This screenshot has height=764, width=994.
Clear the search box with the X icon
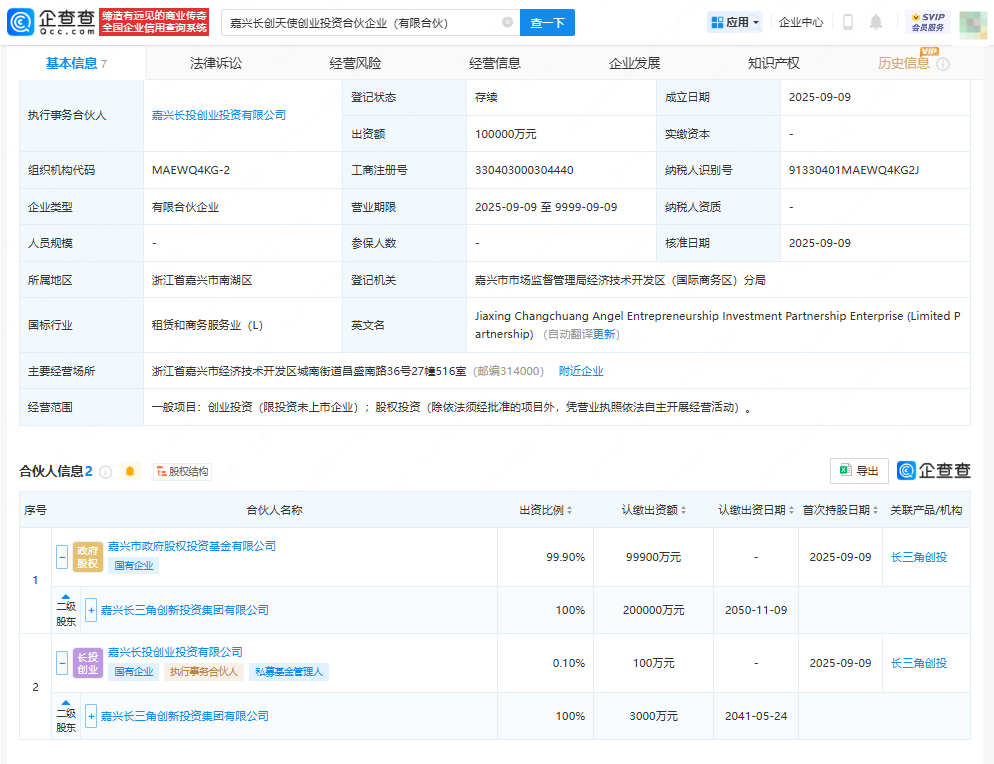[x=507, y=22]
